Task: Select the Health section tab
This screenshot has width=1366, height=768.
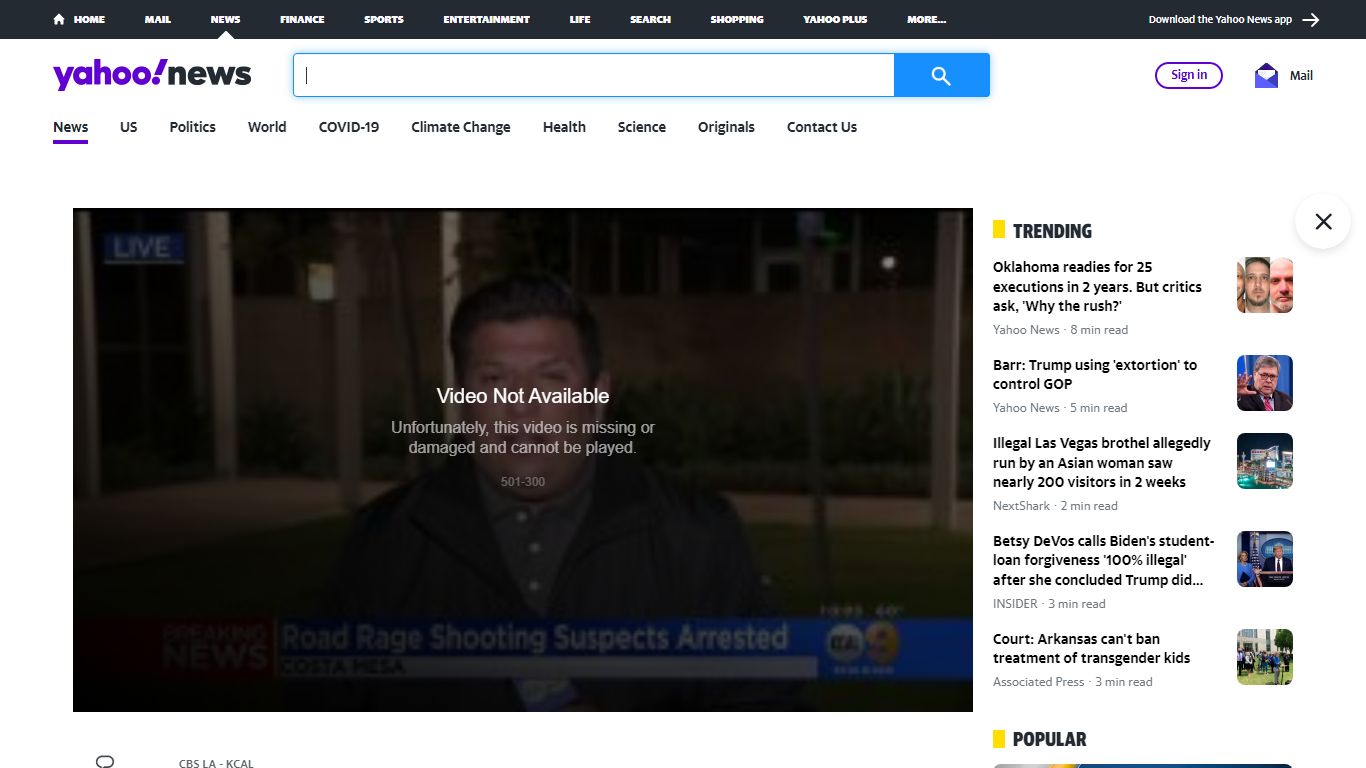Action: click(564, 127)
